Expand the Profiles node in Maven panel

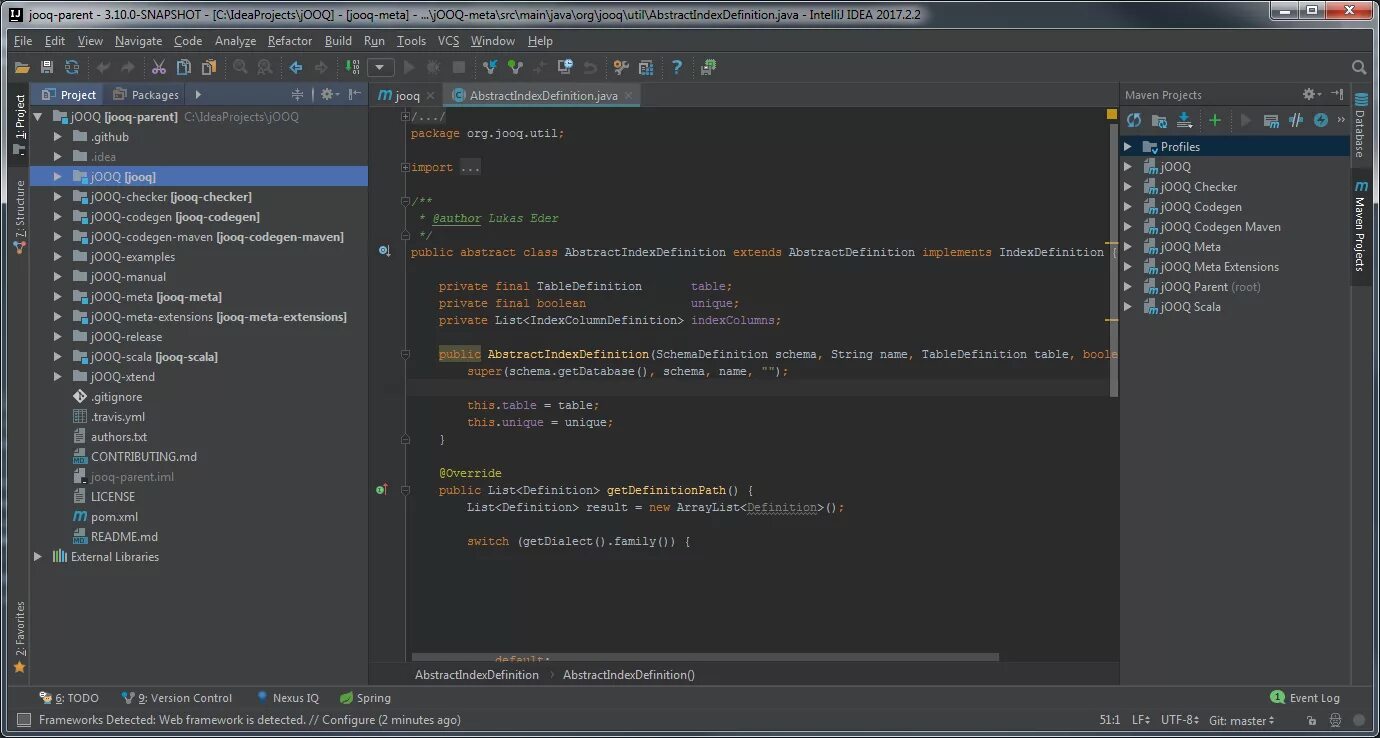pos(1128,147)
